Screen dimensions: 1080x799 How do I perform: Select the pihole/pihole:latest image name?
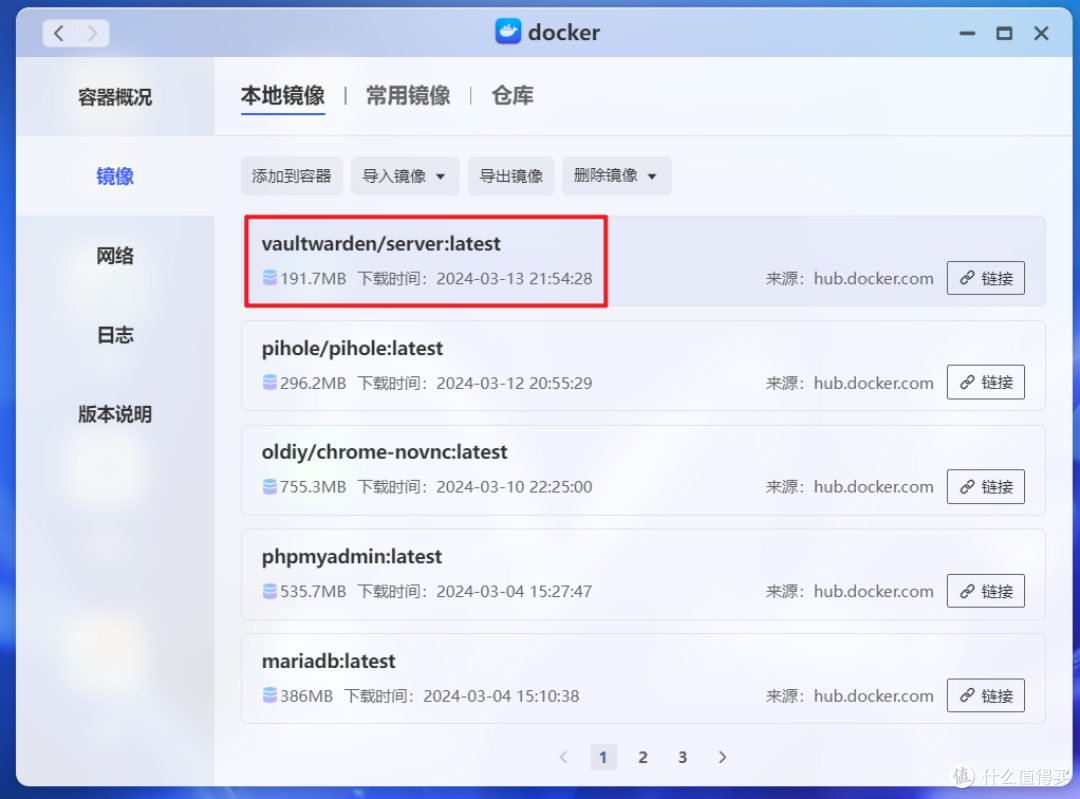[352, 349]
